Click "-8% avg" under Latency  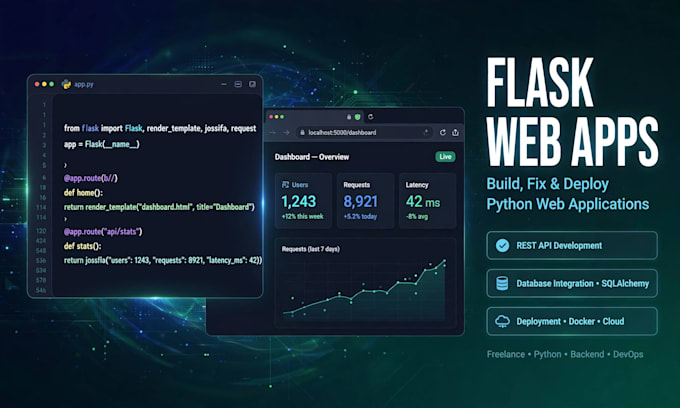[x=417, y=216]
